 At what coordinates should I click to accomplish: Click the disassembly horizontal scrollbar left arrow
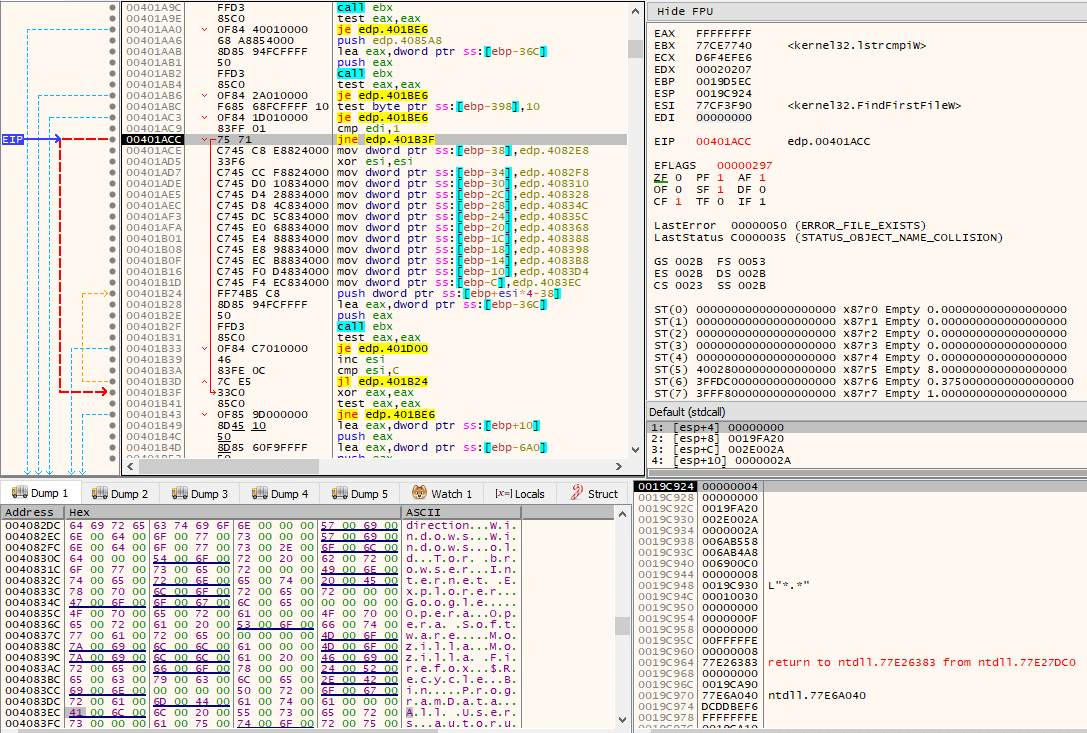click(130, 467)
